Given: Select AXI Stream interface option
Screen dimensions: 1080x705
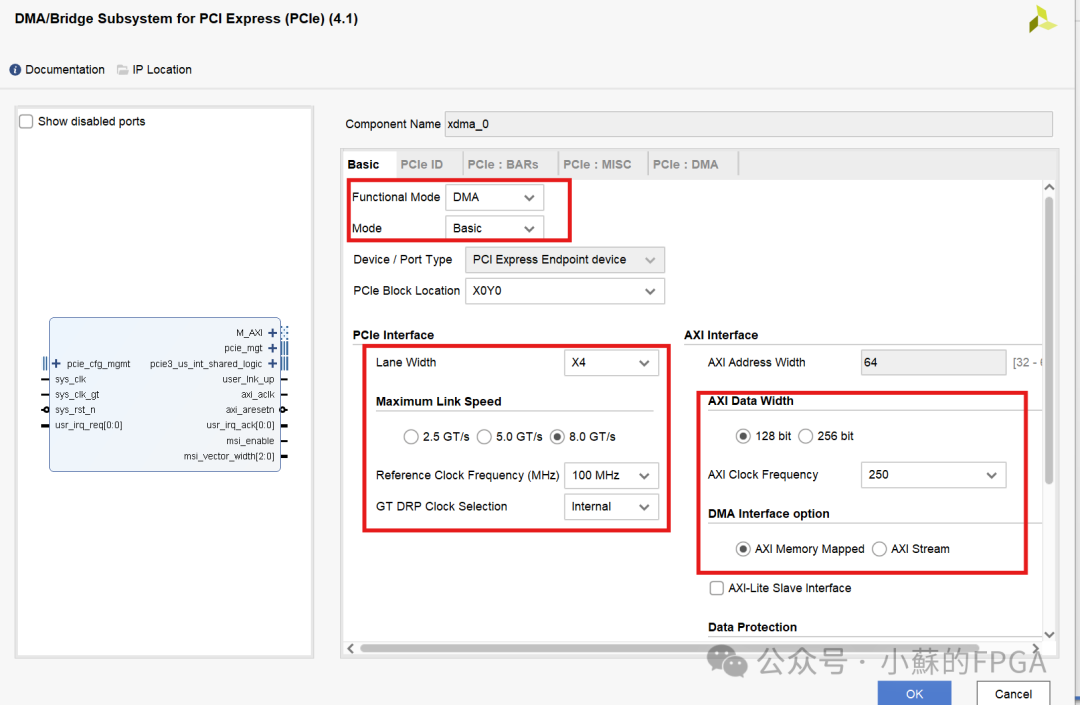Looking at the screenshot, I should click(x=879, y=549).
